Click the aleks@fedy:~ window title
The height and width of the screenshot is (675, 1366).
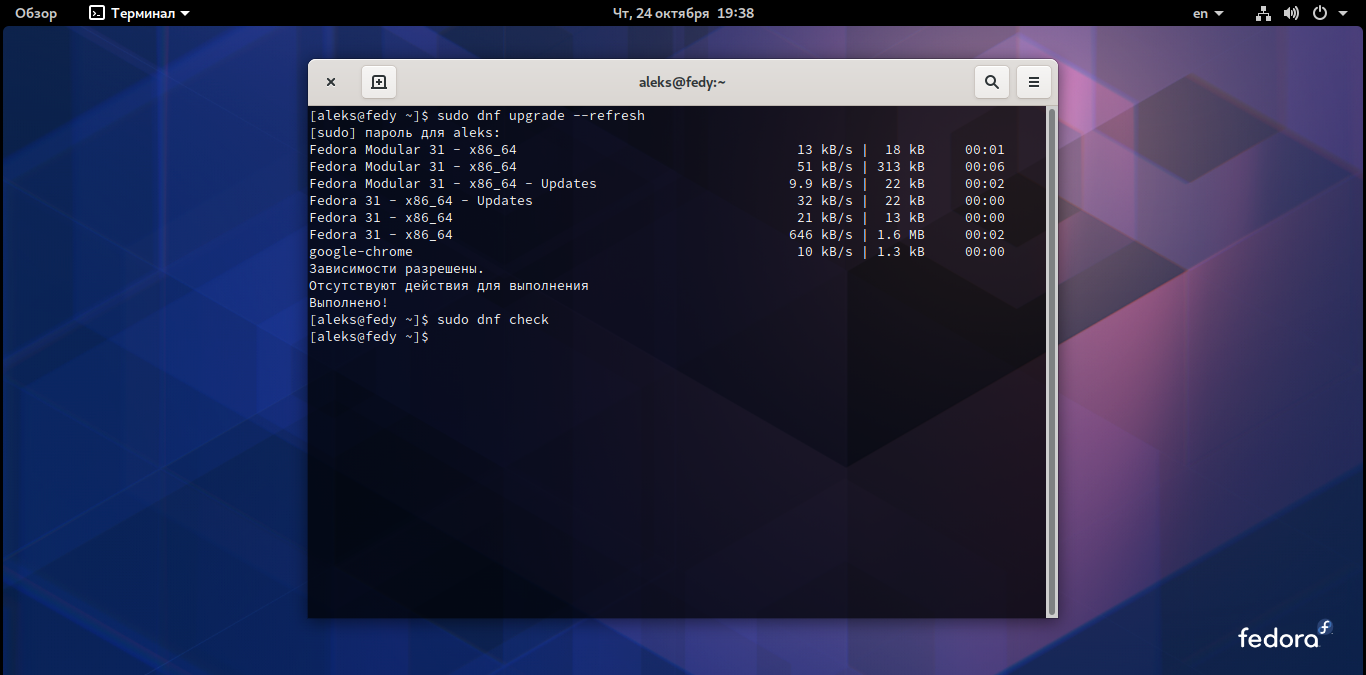[x=683, y=81]
